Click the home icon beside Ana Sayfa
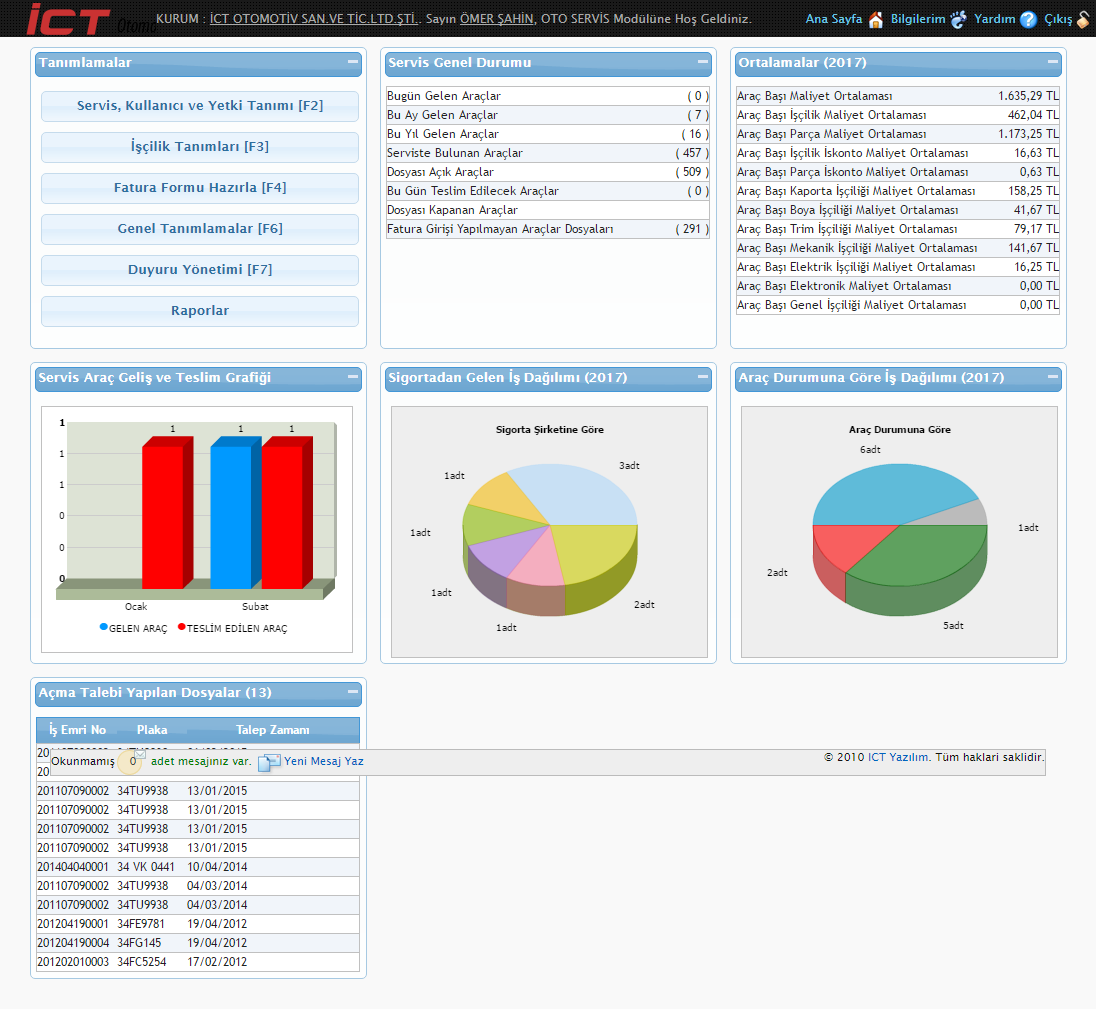Viewport: 1096px width, 1009px height. [876, 19]
